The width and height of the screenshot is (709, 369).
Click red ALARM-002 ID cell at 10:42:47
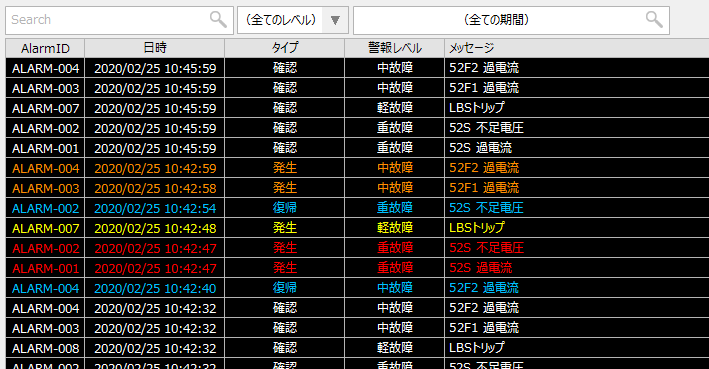45,248
